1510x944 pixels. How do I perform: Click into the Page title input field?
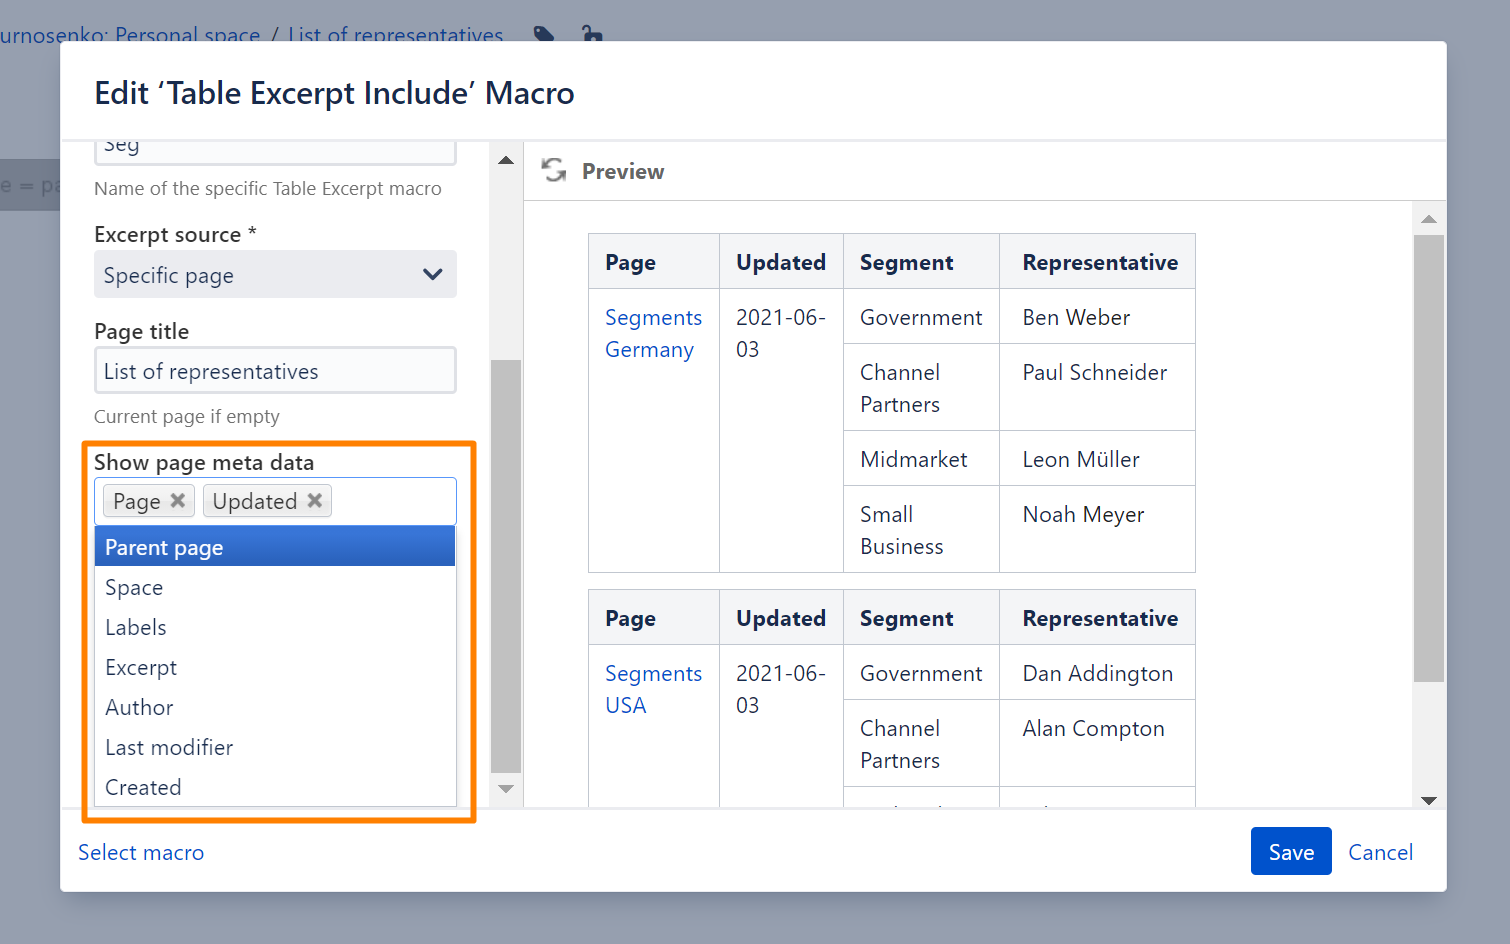(275, 371)
